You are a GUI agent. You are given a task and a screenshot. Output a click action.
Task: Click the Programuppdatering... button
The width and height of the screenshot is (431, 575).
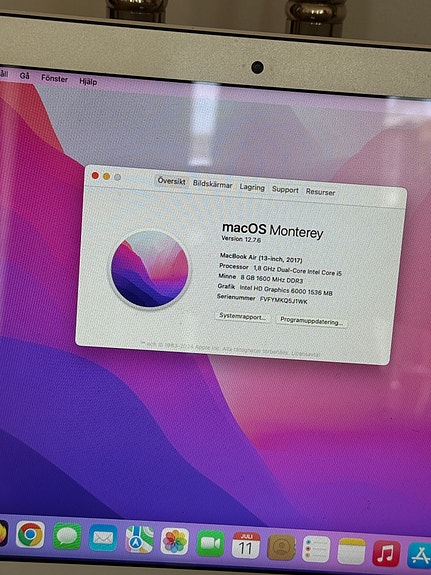tap(311, 322)
